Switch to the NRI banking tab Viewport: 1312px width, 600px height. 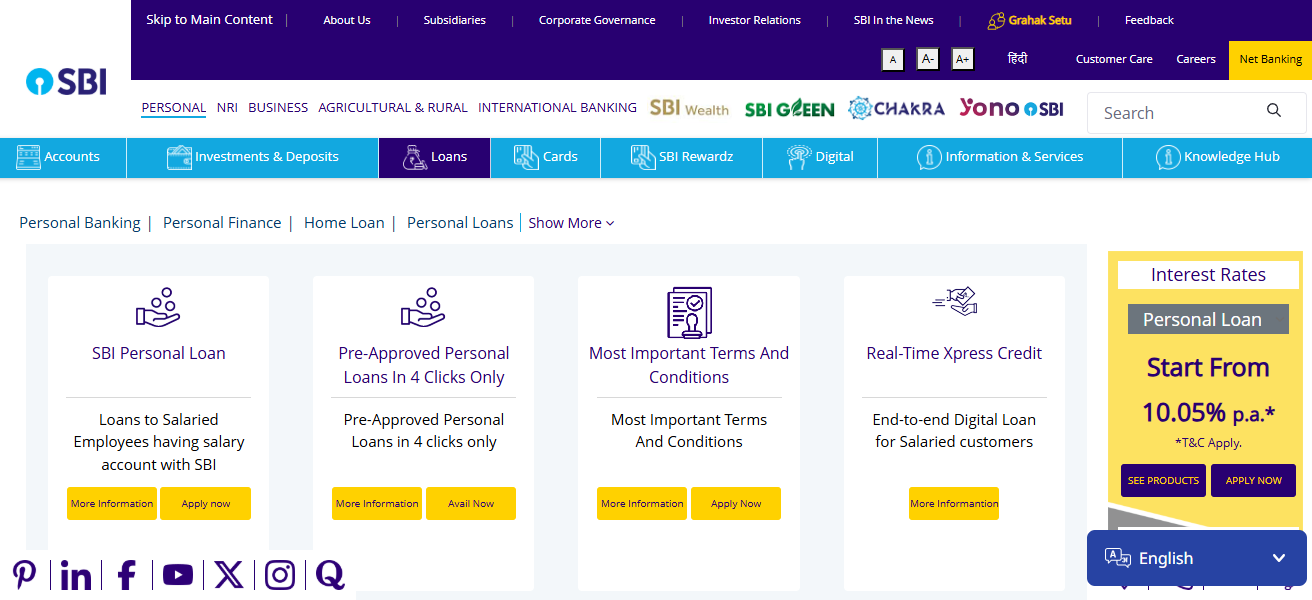pyautogui.click(x=226, y=107)
